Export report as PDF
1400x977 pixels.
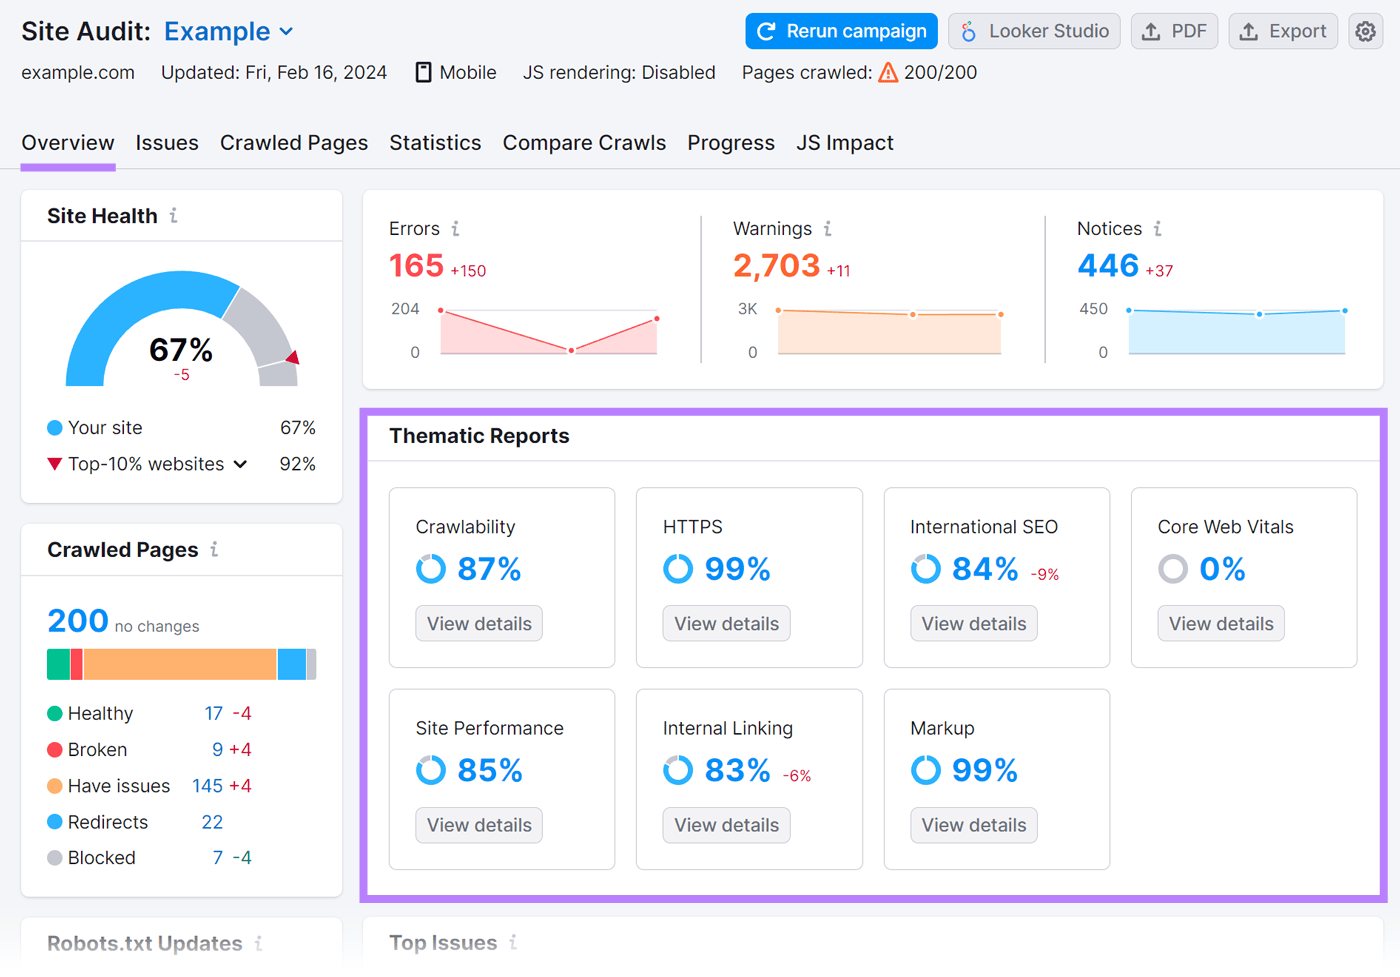click(x=1174, y=32)
